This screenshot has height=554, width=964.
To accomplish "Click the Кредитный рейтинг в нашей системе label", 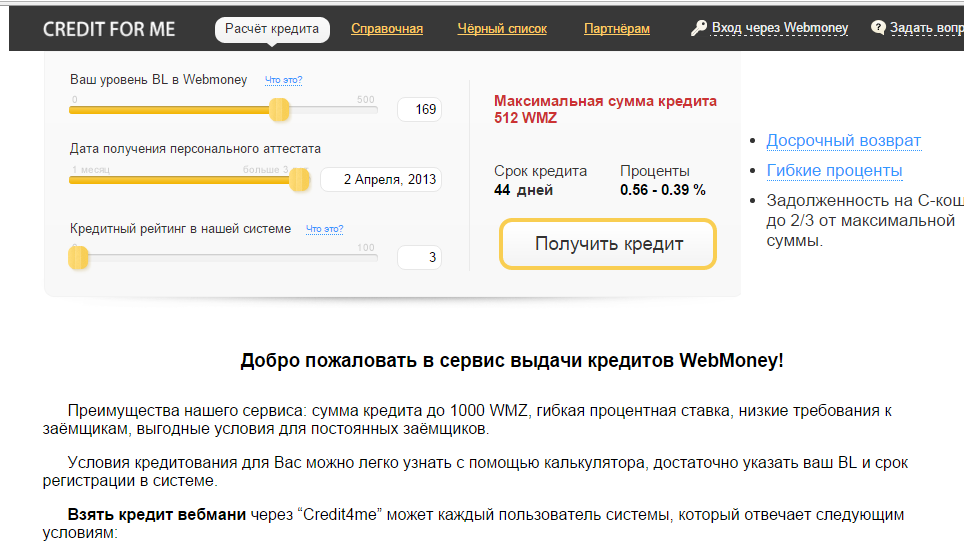I will (x=180, y=229).
